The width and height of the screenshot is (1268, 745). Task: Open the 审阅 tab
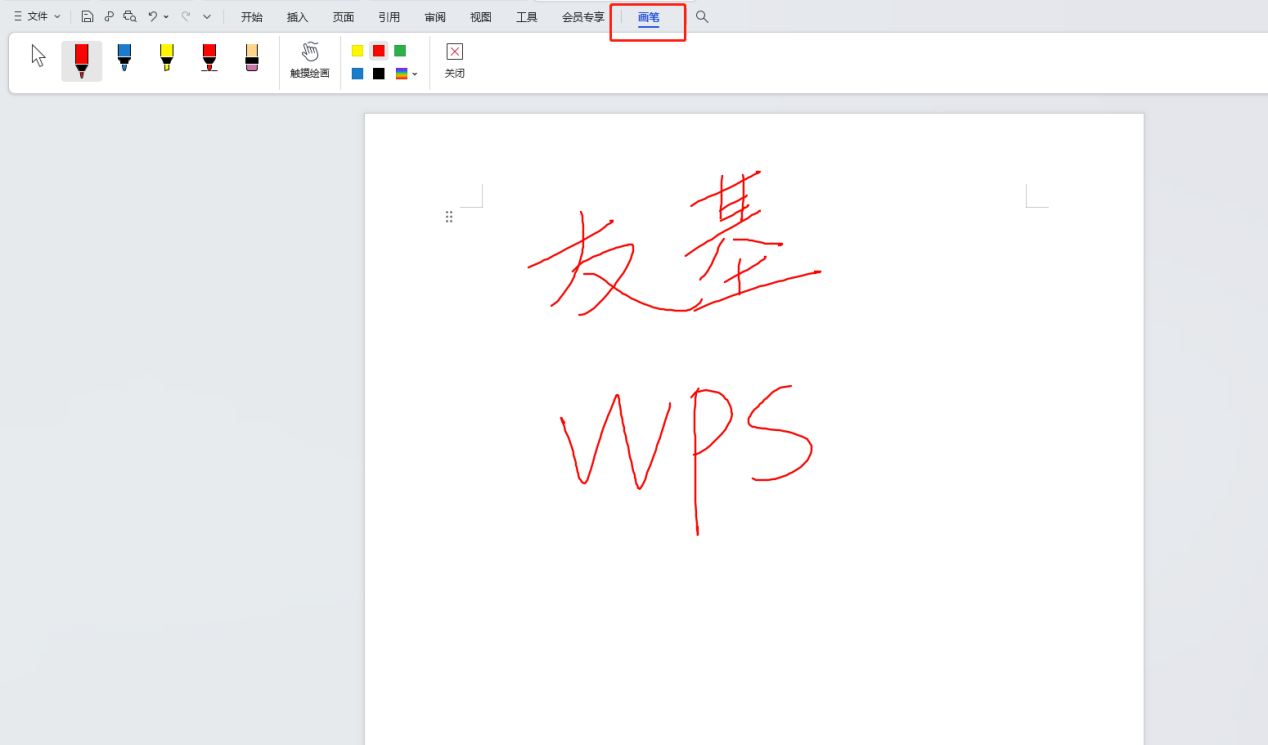coord(435,17)
